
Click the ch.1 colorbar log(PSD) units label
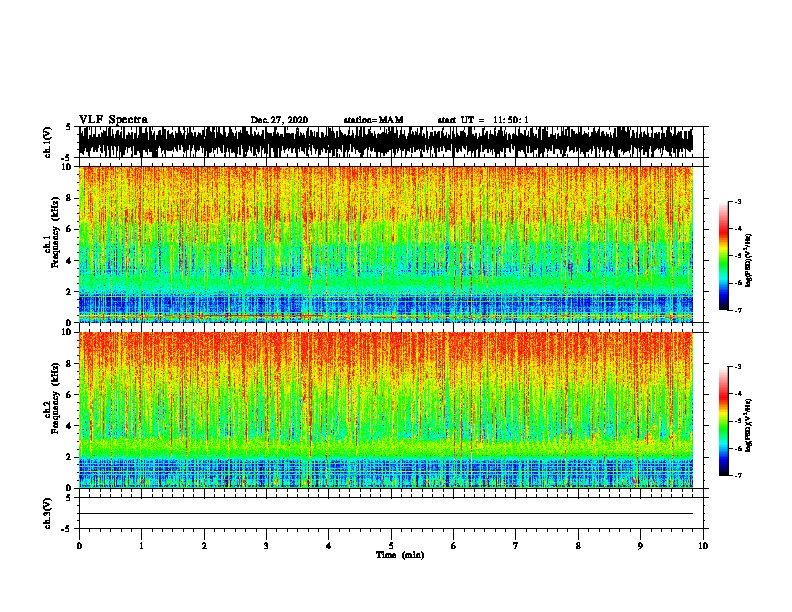tap(749, 261)
